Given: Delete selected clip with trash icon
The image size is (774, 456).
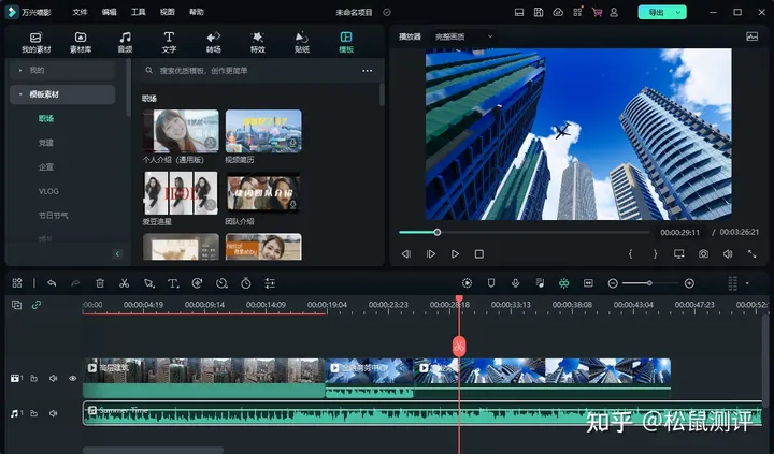Looking at the screenshot, I should 100,284.
